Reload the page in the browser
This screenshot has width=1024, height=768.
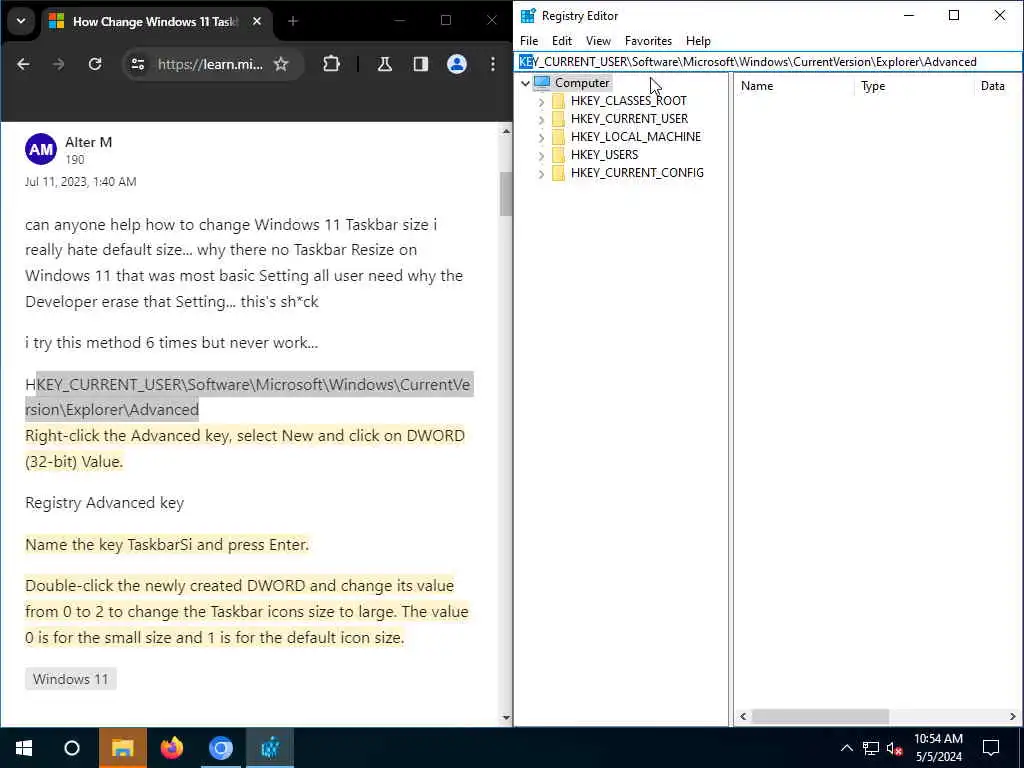click(x=95, y=64)
